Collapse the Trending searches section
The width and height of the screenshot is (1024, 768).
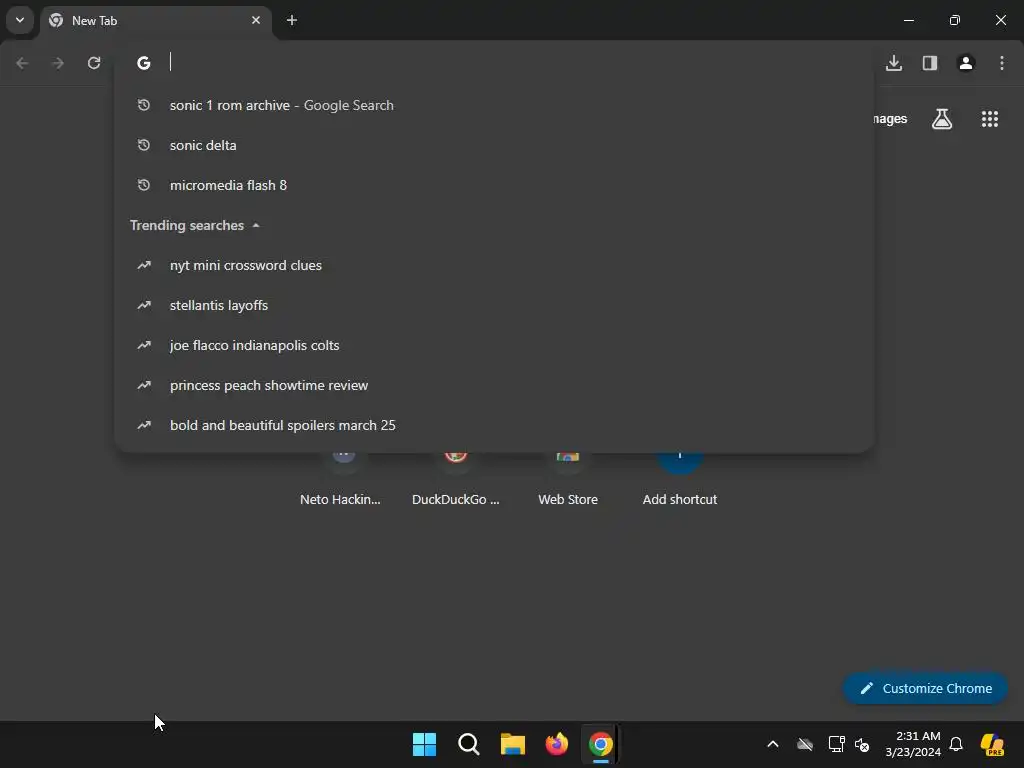click(194, 225)
